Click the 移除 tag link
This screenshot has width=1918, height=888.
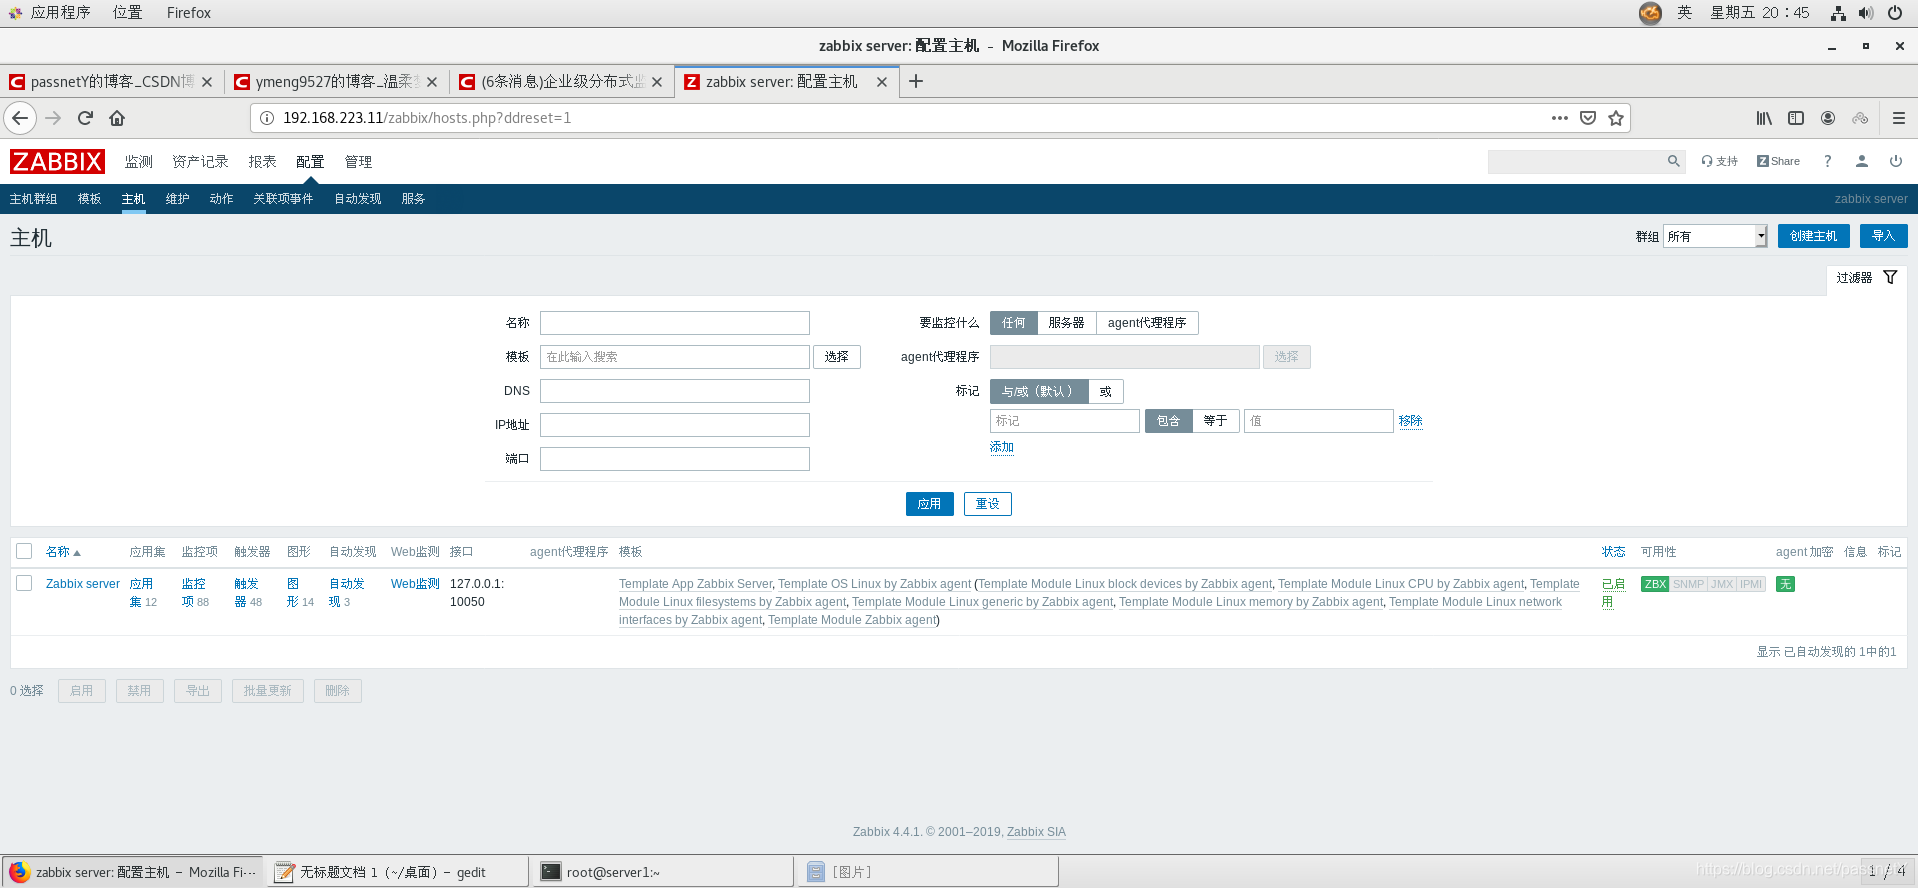pyautogui.click(x=1410, y=421)
